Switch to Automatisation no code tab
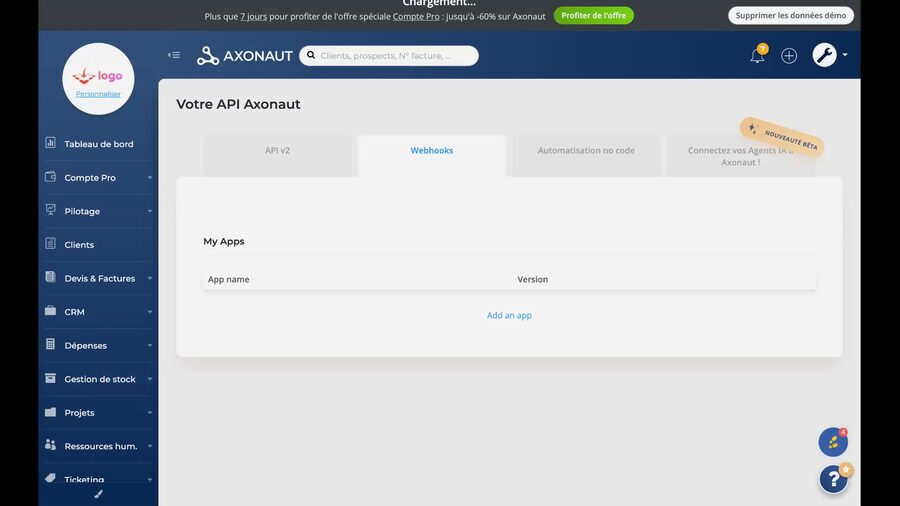This screenshot has width=900, height=506. 586,155
